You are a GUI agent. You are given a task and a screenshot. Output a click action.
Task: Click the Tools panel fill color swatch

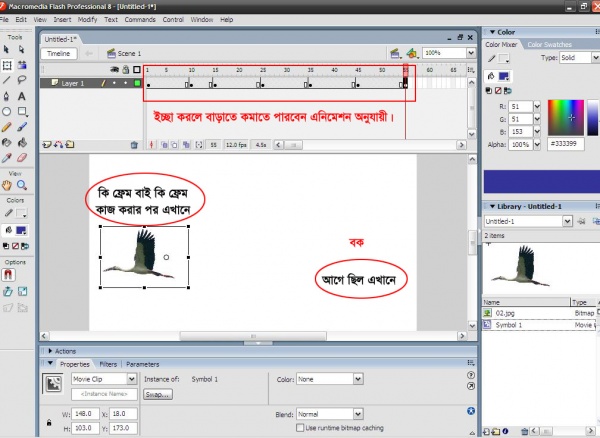pyautogui.click(x=21, y=230)
